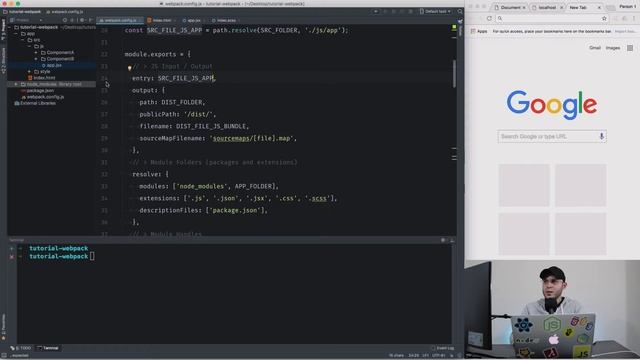Select webpack.config.js in the project tree
Viewport: 640px width, 360px height.
coord(42,97)
